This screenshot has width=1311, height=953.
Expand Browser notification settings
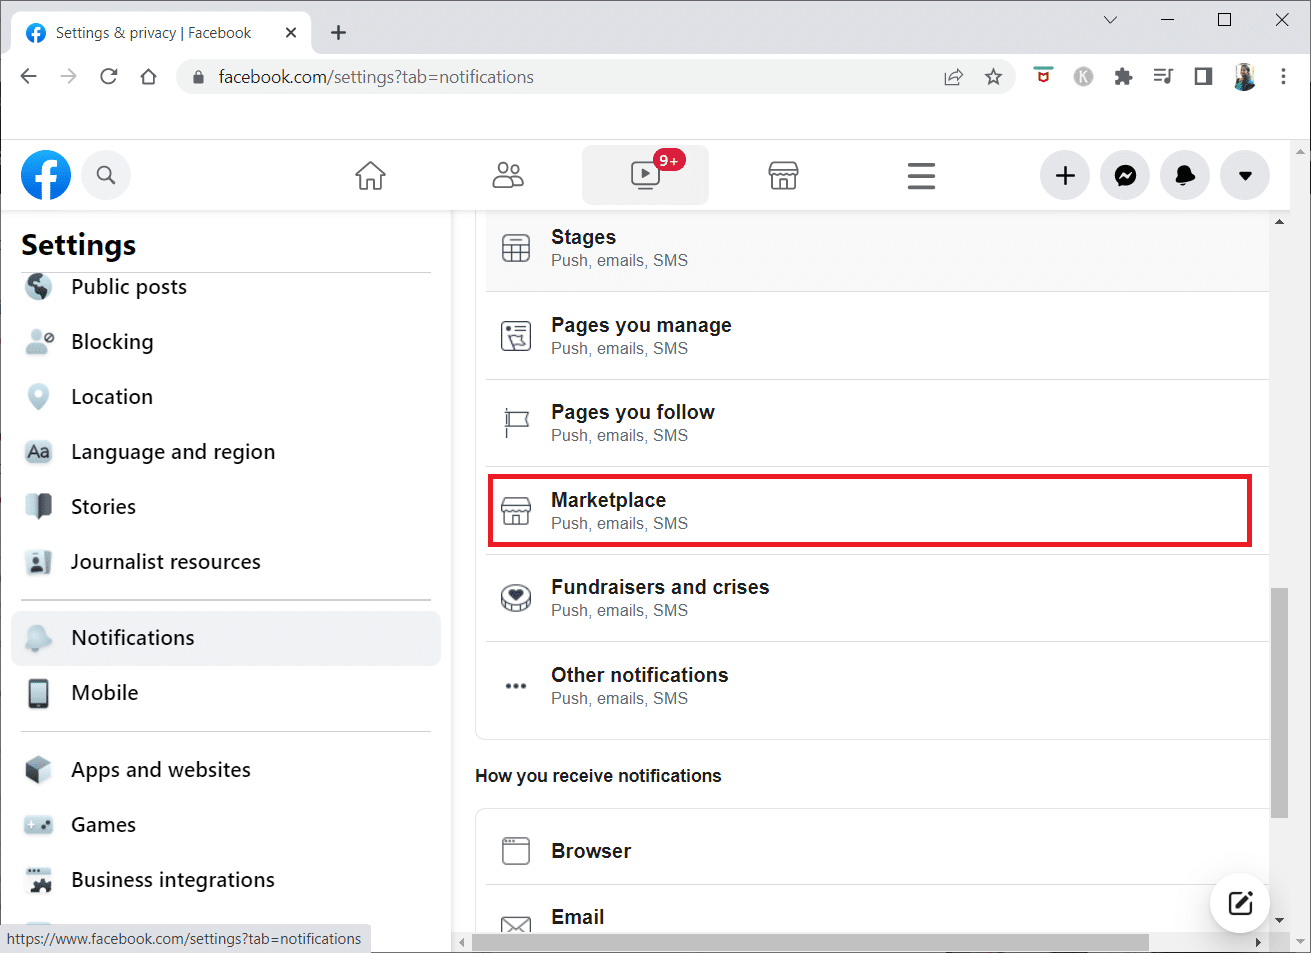[x=877, y=851]
